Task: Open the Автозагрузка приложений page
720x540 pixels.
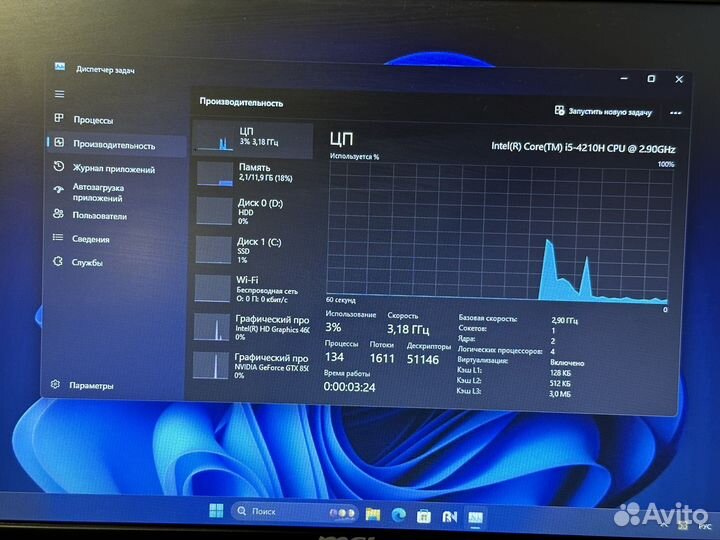Action: coord(98,193)
